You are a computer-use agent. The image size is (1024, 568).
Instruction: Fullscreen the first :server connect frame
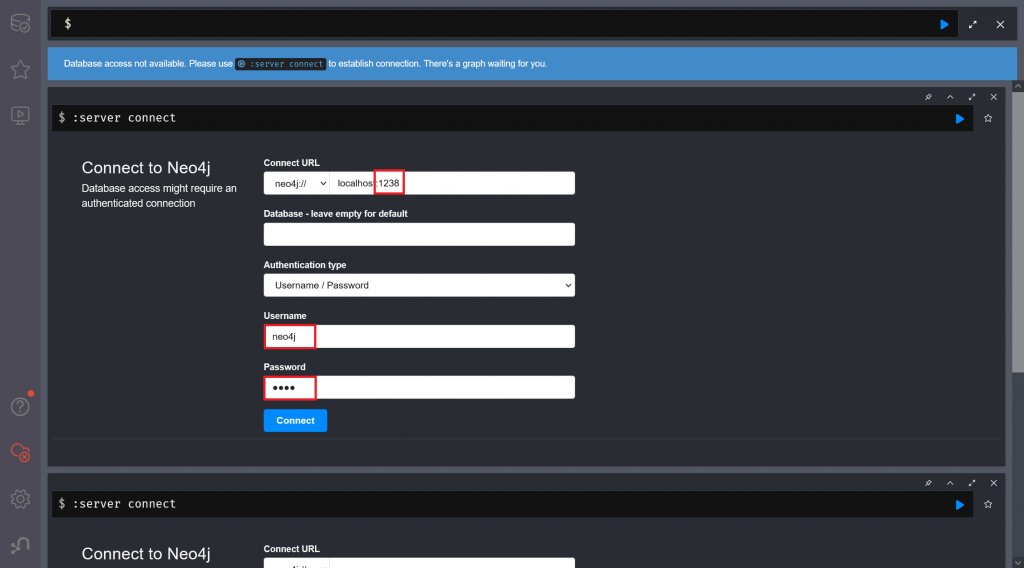tap(972, 97)
